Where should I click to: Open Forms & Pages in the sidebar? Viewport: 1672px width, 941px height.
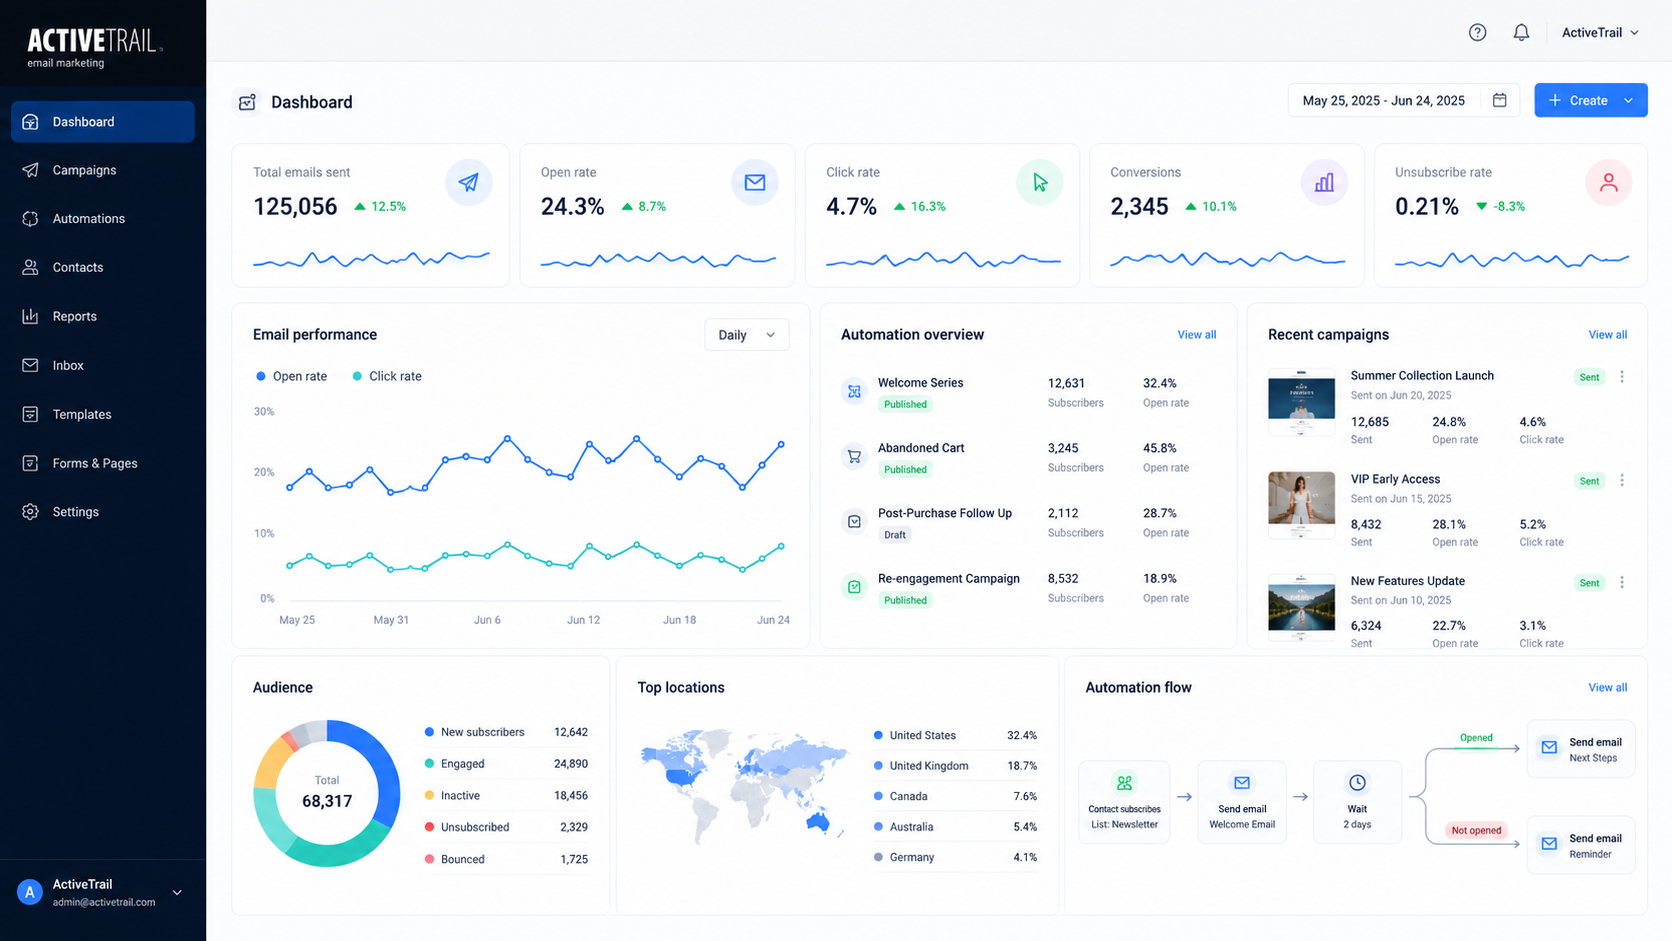click(x=103, y=463)
